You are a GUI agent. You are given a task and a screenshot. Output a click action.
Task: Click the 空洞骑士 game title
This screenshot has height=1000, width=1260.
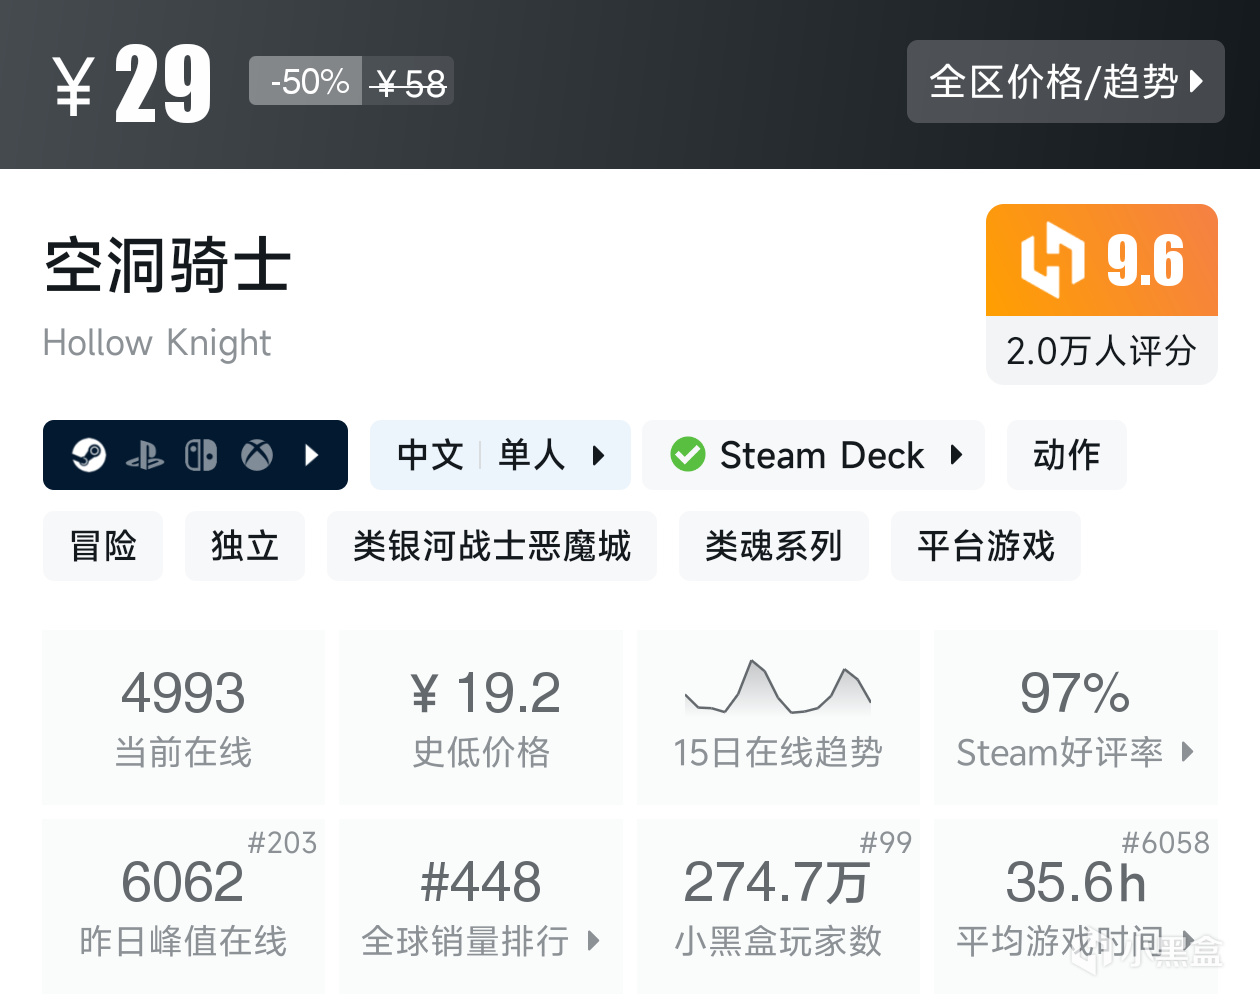pos(168,266)
